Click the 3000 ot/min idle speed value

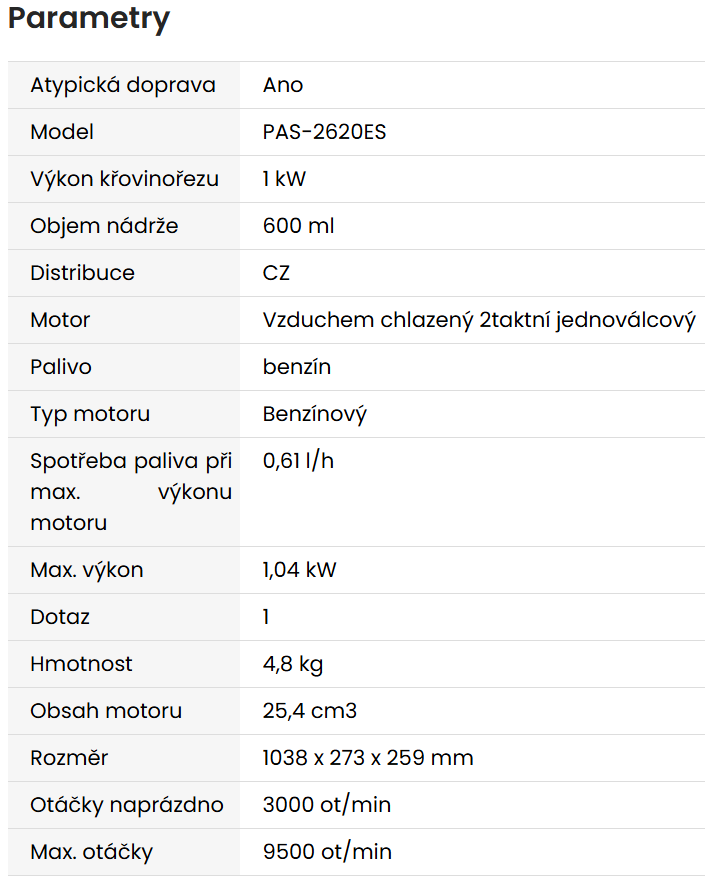pos(326,805)
